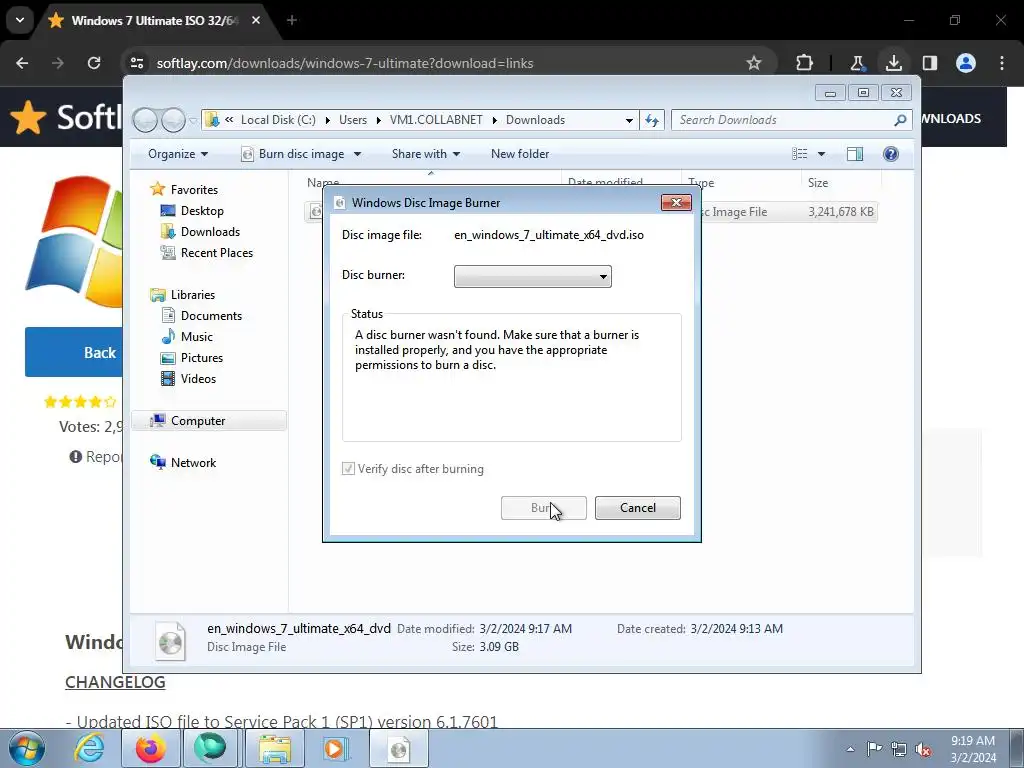Screen dimensions: 1024x768
Task: Click Explorer refresh button beside address bar
Action: pyautogui.click(x=652, y=120)
